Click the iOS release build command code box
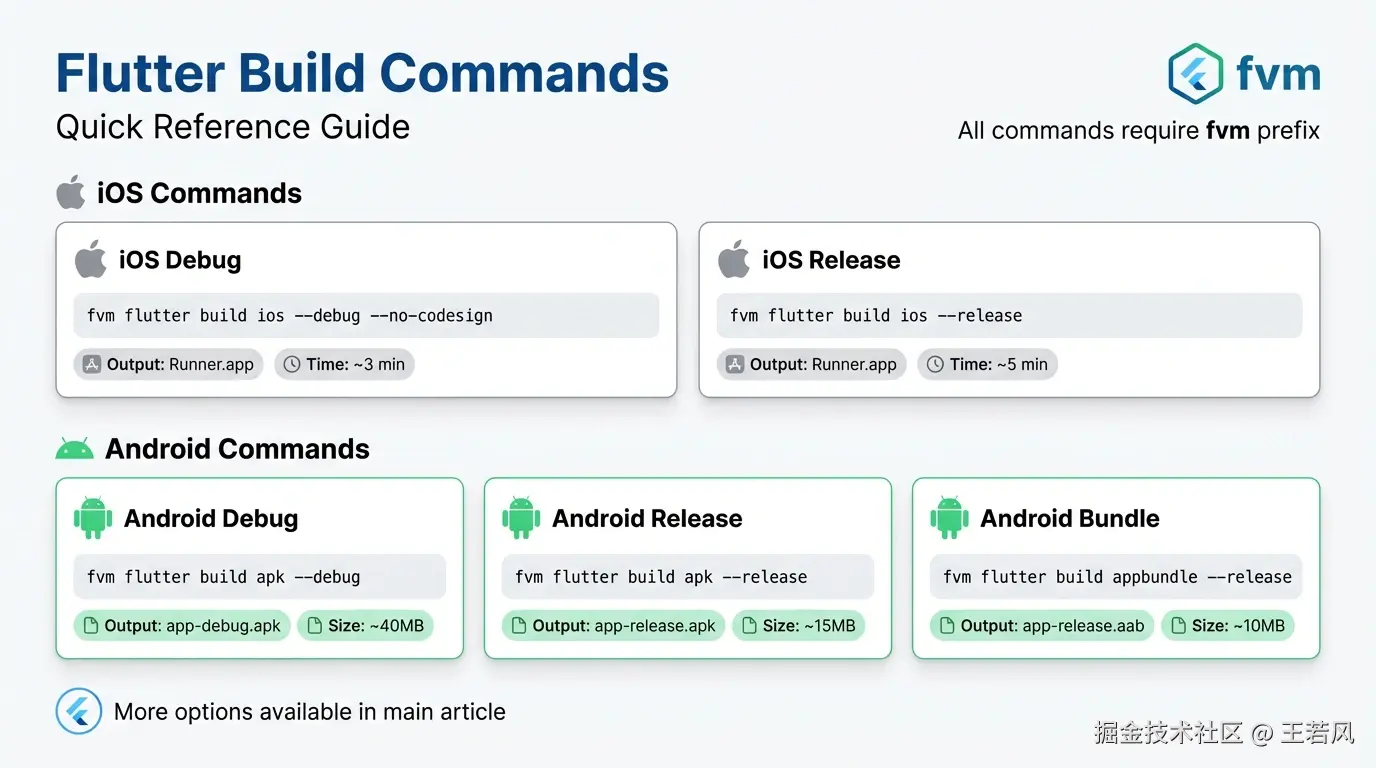Screen dimensions: 1376x768 point(1009,315)
